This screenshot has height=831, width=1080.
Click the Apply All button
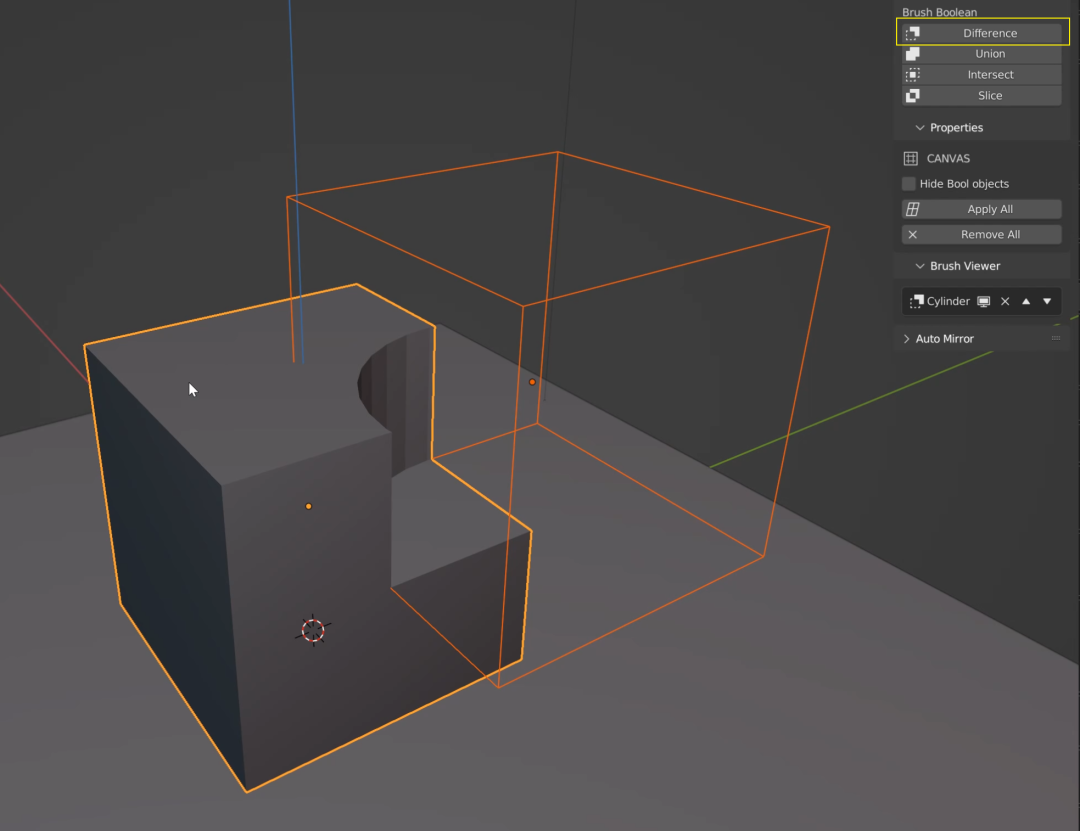click(982, 209)
